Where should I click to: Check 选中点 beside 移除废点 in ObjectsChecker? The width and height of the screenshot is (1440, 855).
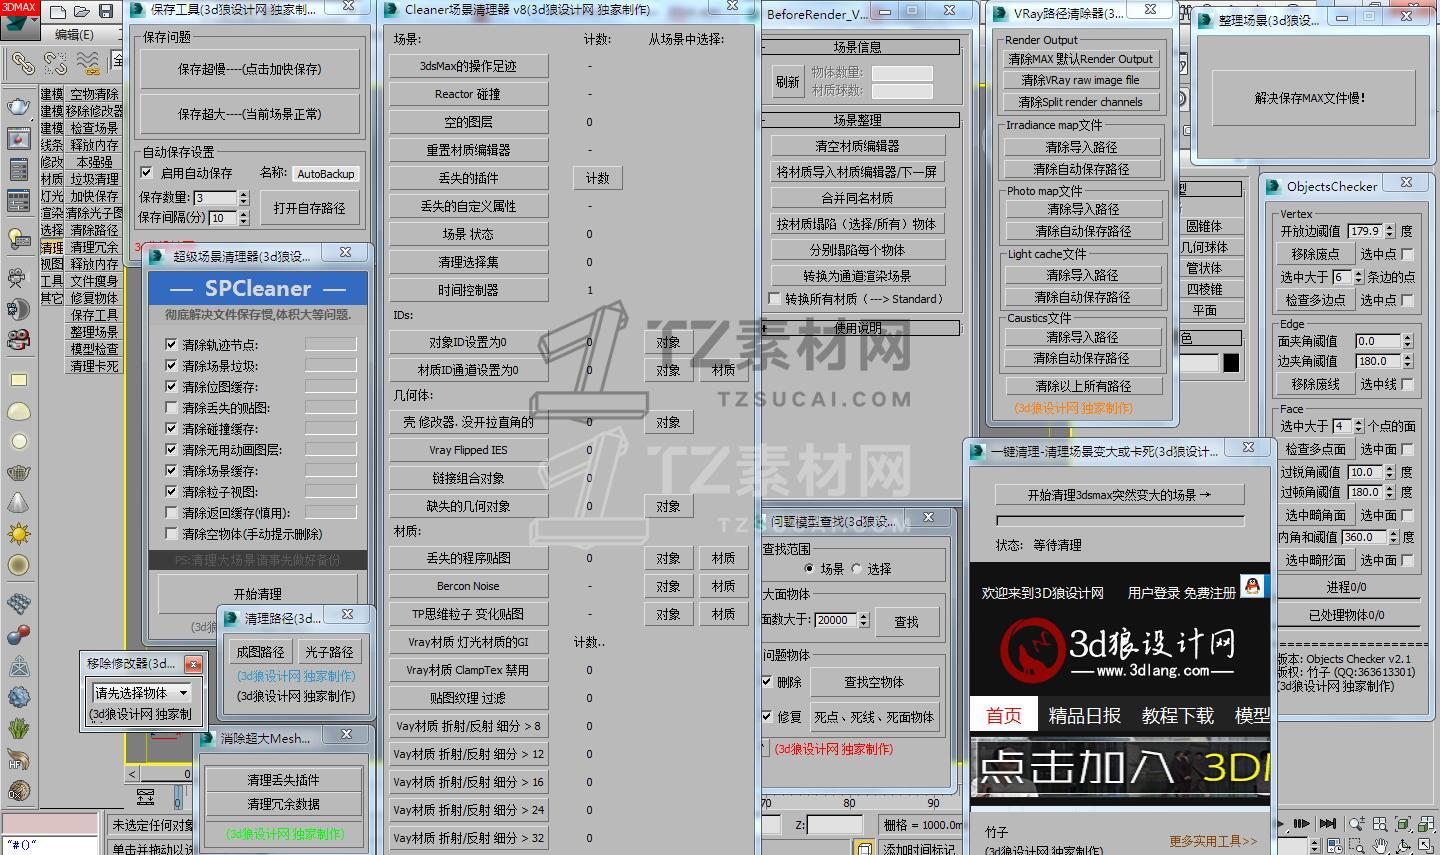1408,254
